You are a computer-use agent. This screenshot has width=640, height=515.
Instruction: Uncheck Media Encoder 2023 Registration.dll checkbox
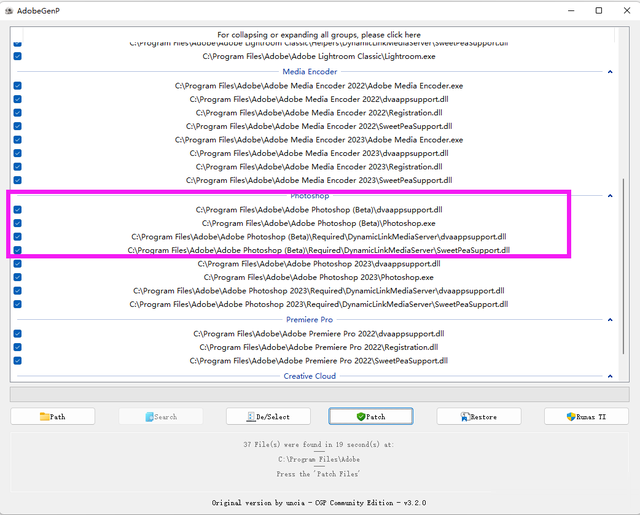[18, 166]
